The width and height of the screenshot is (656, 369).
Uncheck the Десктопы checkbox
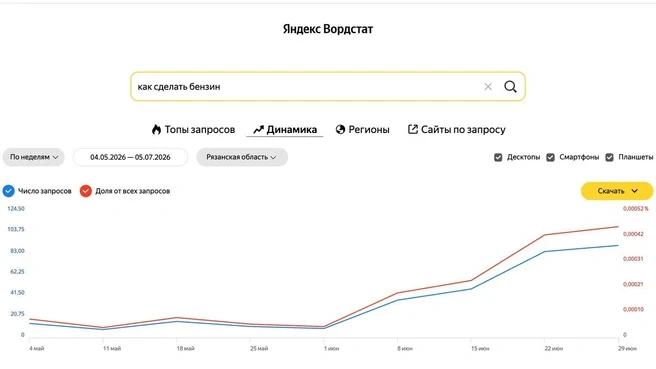pyautogui.click(x=498, y=157)
